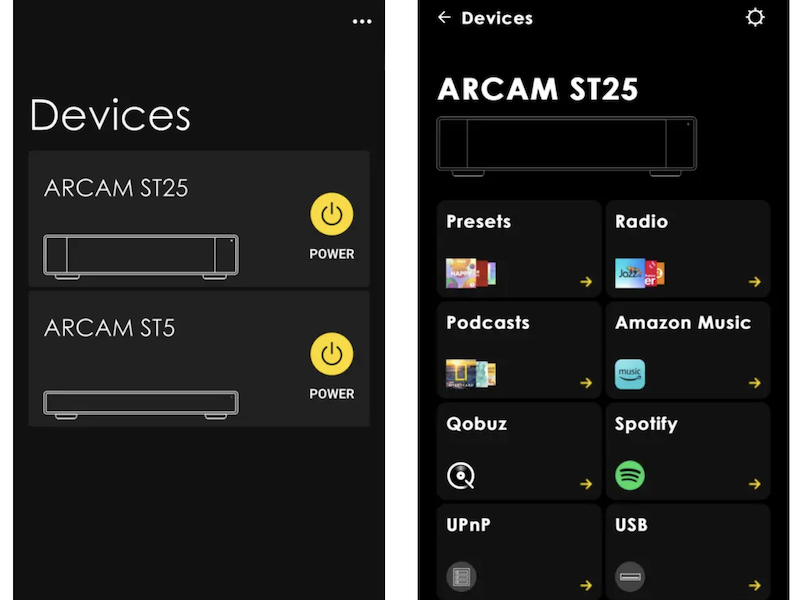
Task: Open settings gear icon
Action: pos(755,17)
